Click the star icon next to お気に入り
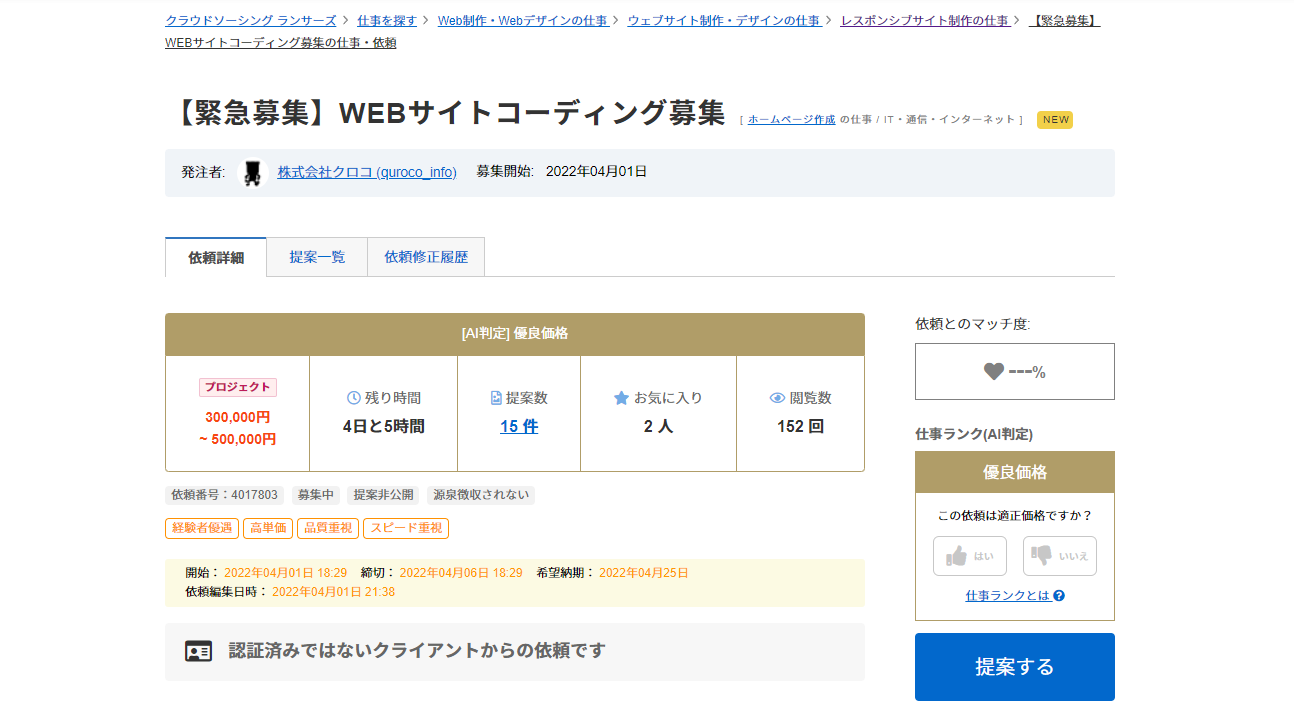The width and height of the screenshot is (1294, 709). pos(621,398)
